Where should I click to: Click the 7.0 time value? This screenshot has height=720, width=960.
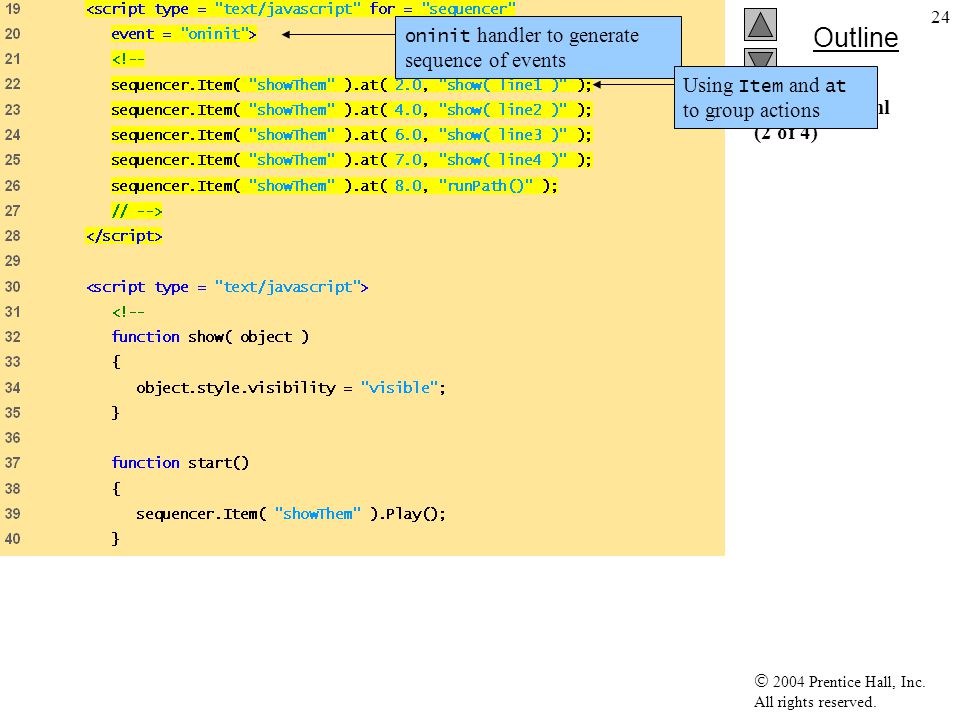click(408, 160)
